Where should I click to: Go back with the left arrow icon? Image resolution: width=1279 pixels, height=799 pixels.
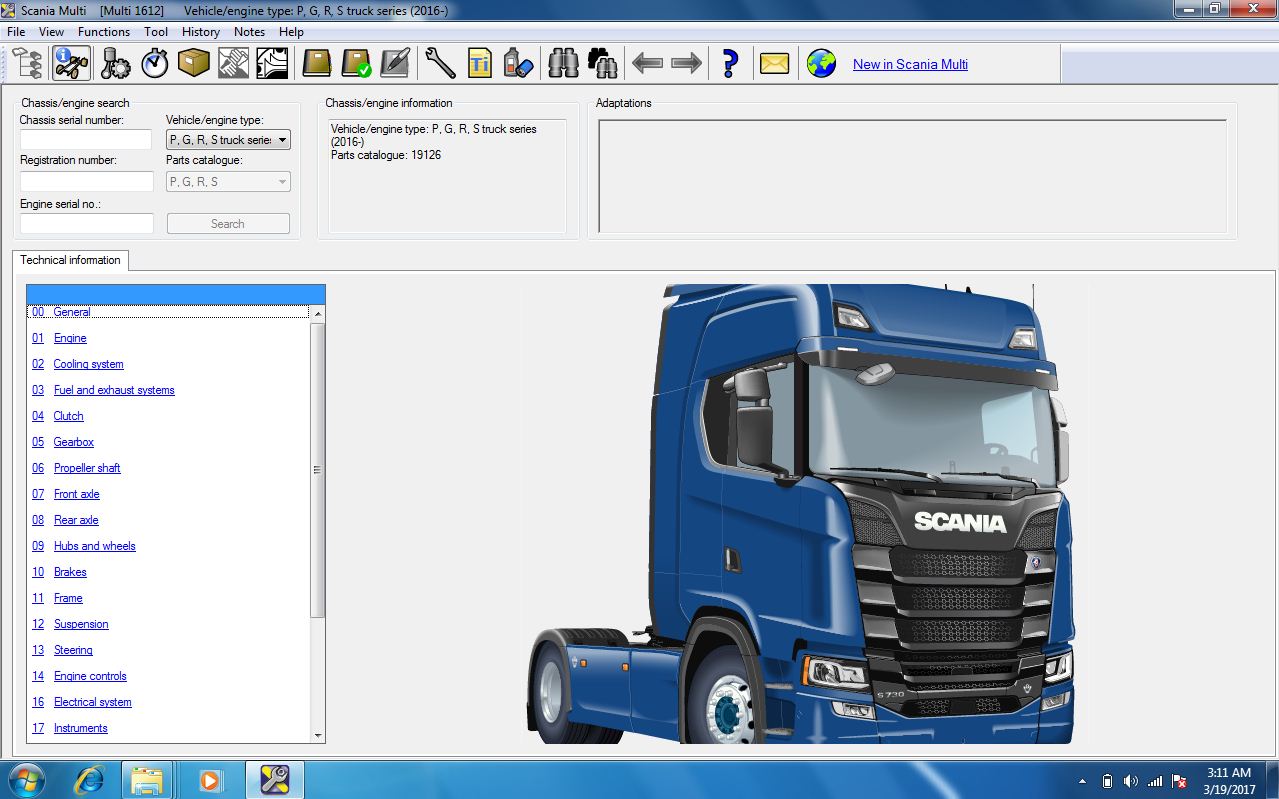point(647,64)
